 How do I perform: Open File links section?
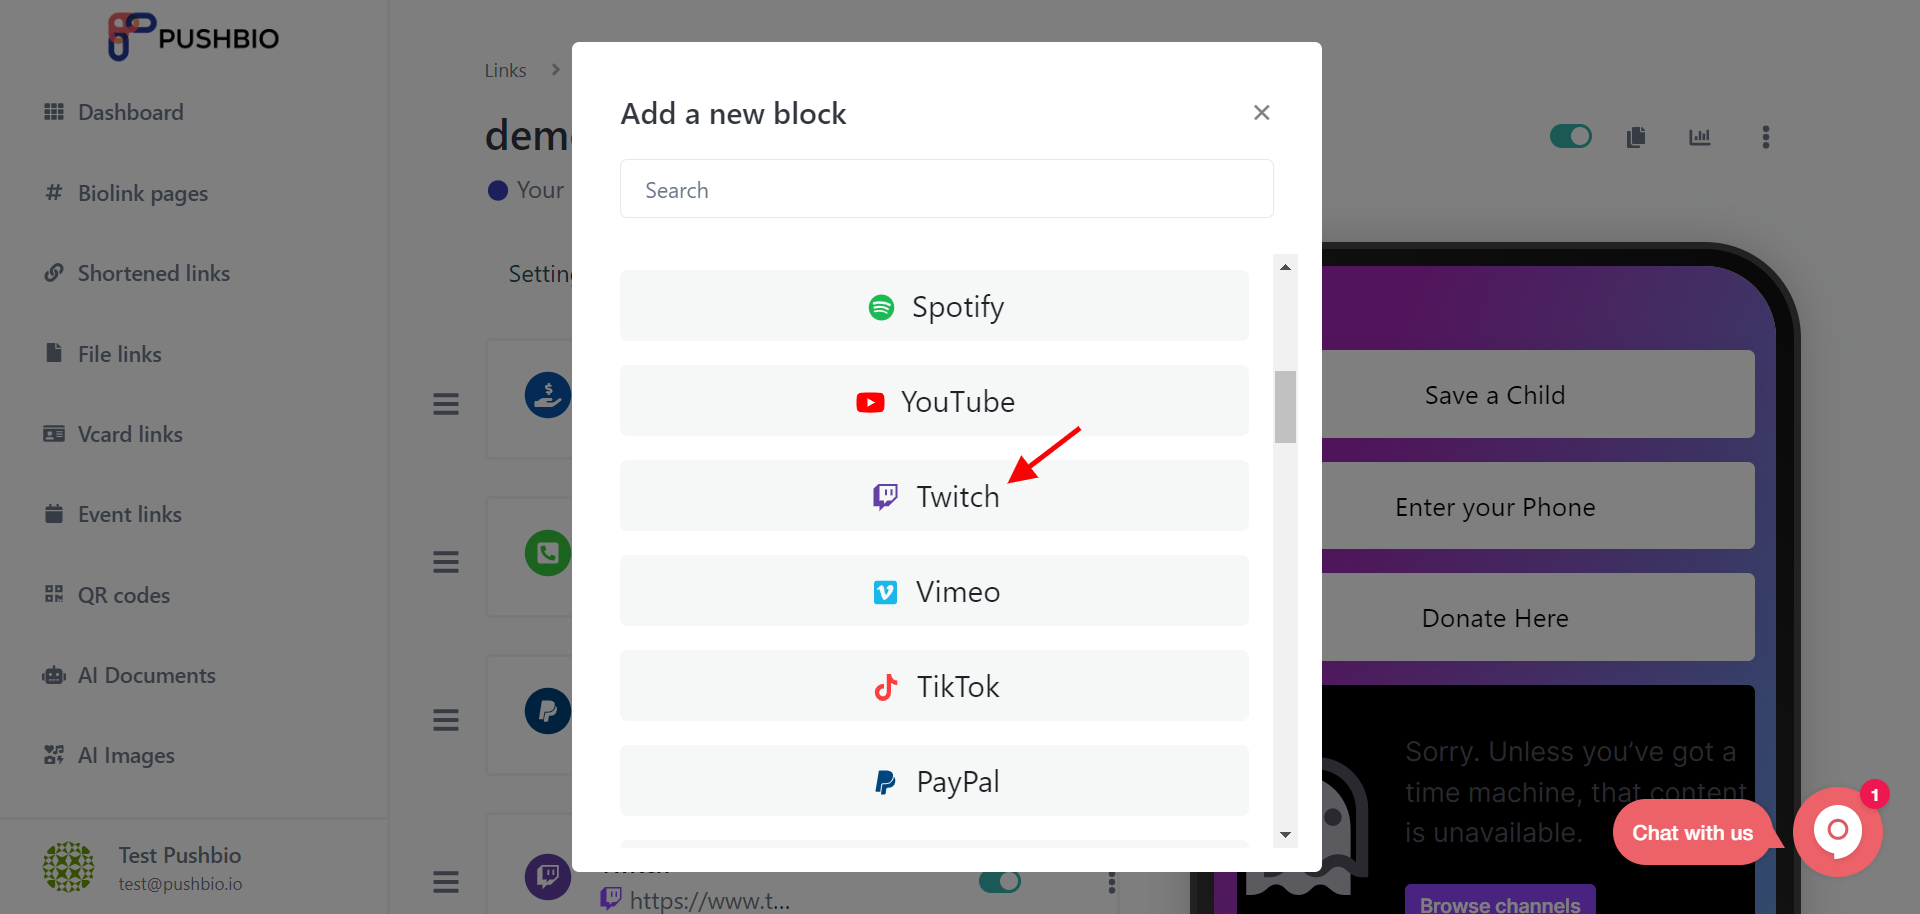[119, 354]
